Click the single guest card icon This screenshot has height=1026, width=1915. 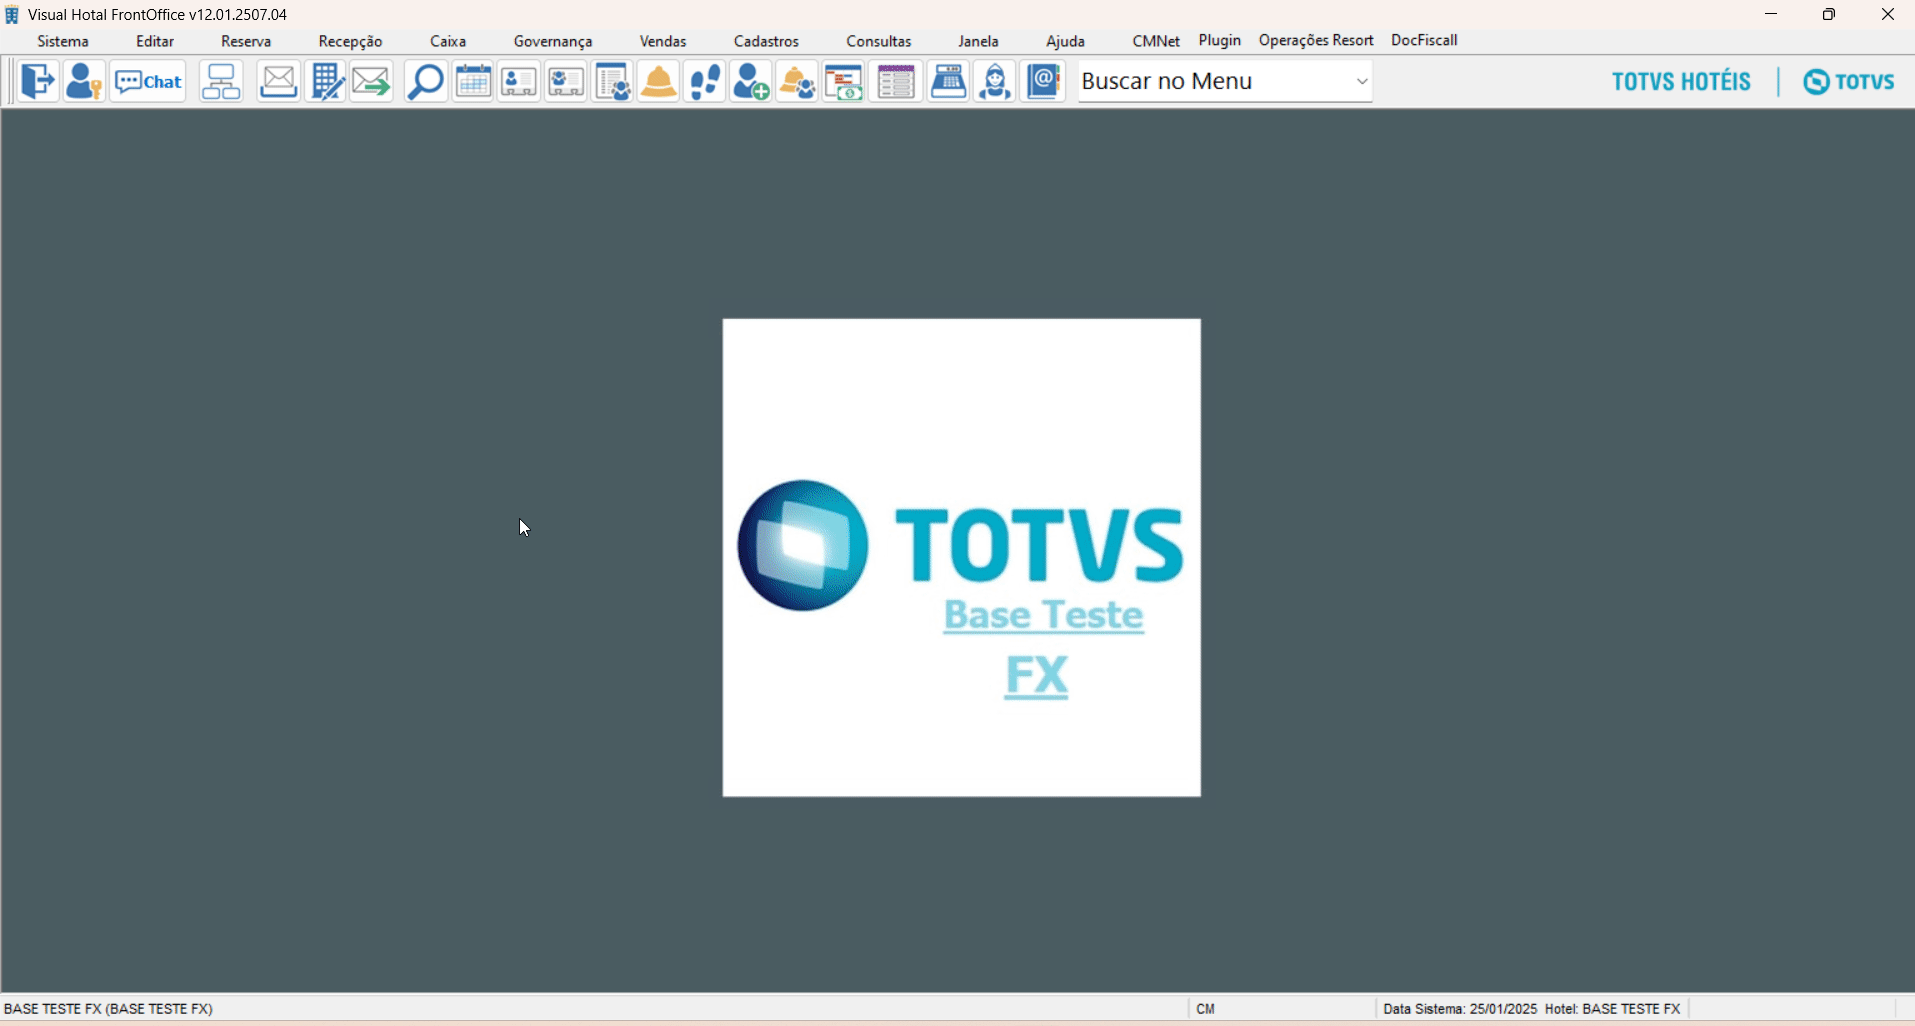(519, 81)
